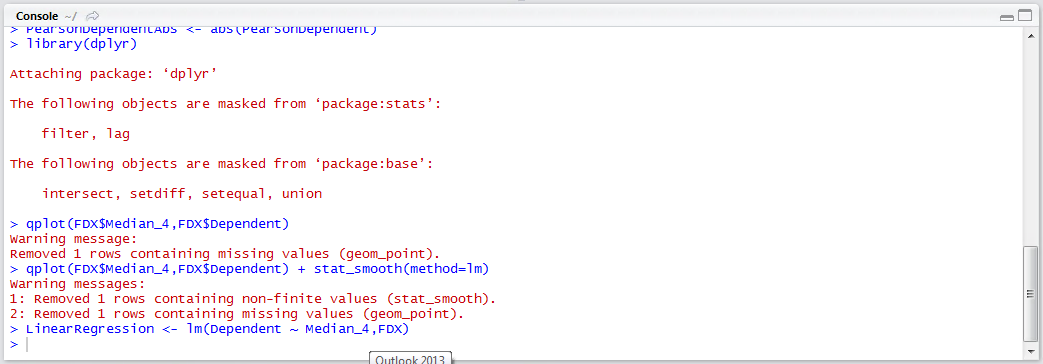Click the qplot command with stat_smooth(method=lm)
Viewport: 1043px width, 364px height.
[x=250, y=269]
